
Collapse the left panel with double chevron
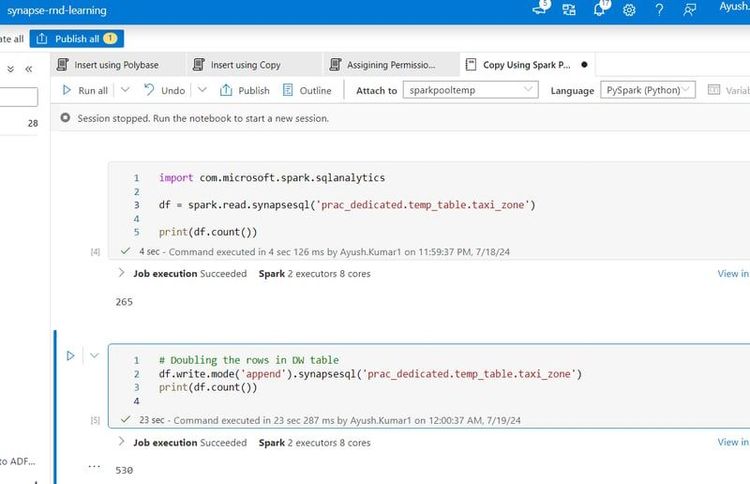[29, 69]
